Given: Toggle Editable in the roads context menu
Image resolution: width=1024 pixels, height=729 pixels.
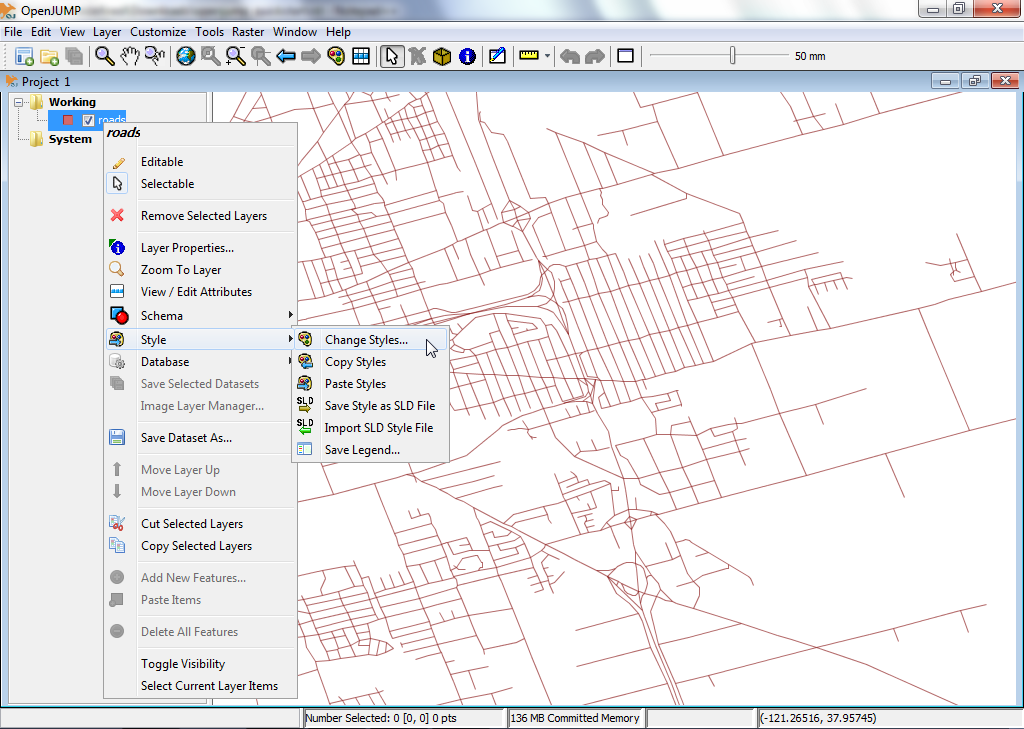Looking at the screenshot, I should pos(162,162).
